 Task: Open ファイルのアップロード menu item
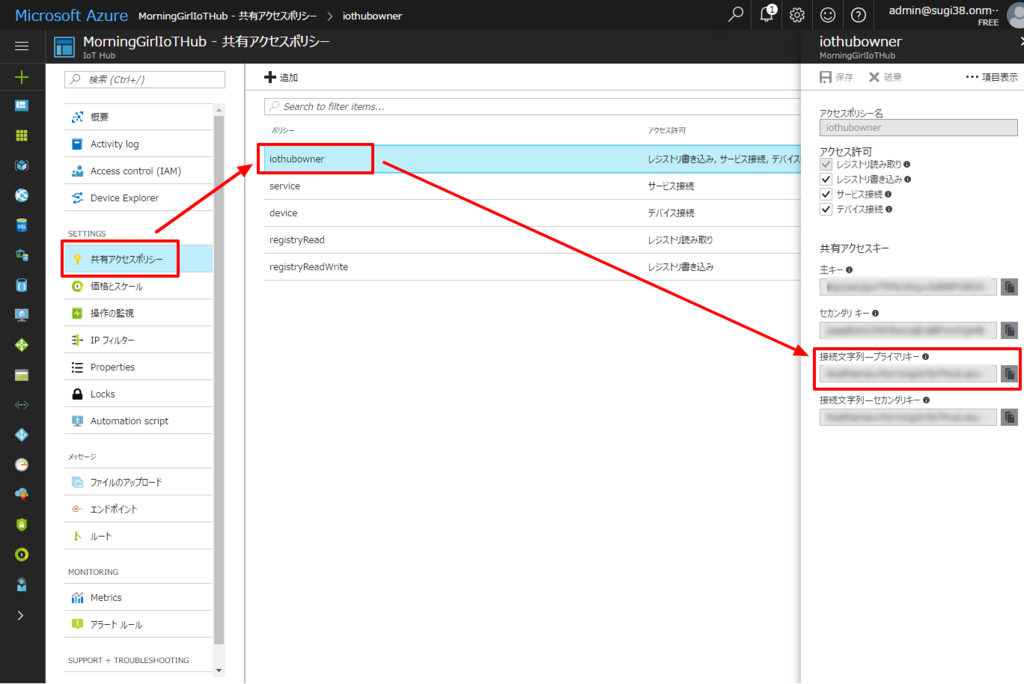click(x=138, y=482)
